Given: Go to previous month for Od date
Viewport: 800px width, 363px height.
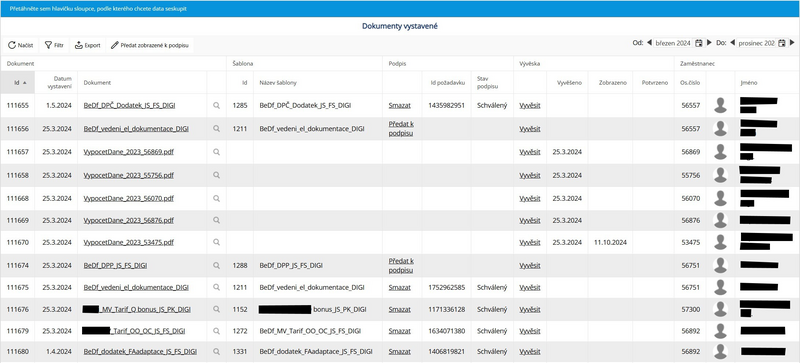Looking at the screenshot, I should 649,43.
